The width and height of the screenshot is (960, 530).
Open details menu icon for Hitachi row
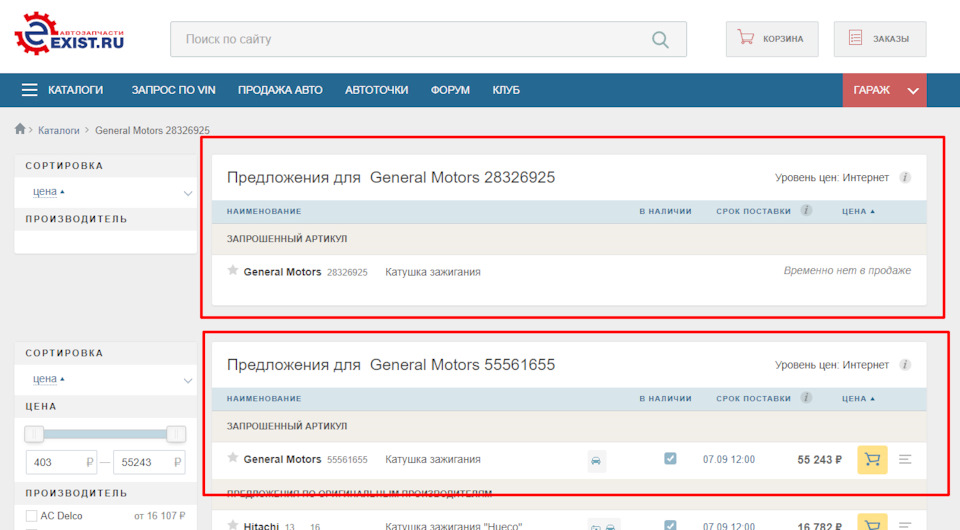click(905, 524)
